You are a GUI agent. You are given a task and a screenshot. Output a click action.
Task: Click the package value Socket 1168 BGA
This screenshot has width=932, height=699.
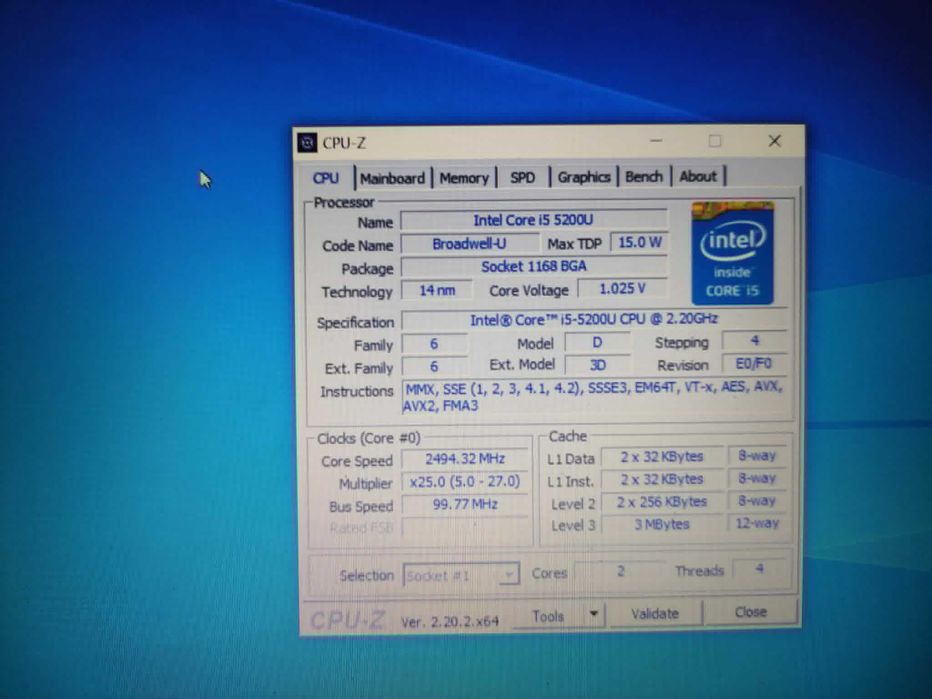point(534,266)
